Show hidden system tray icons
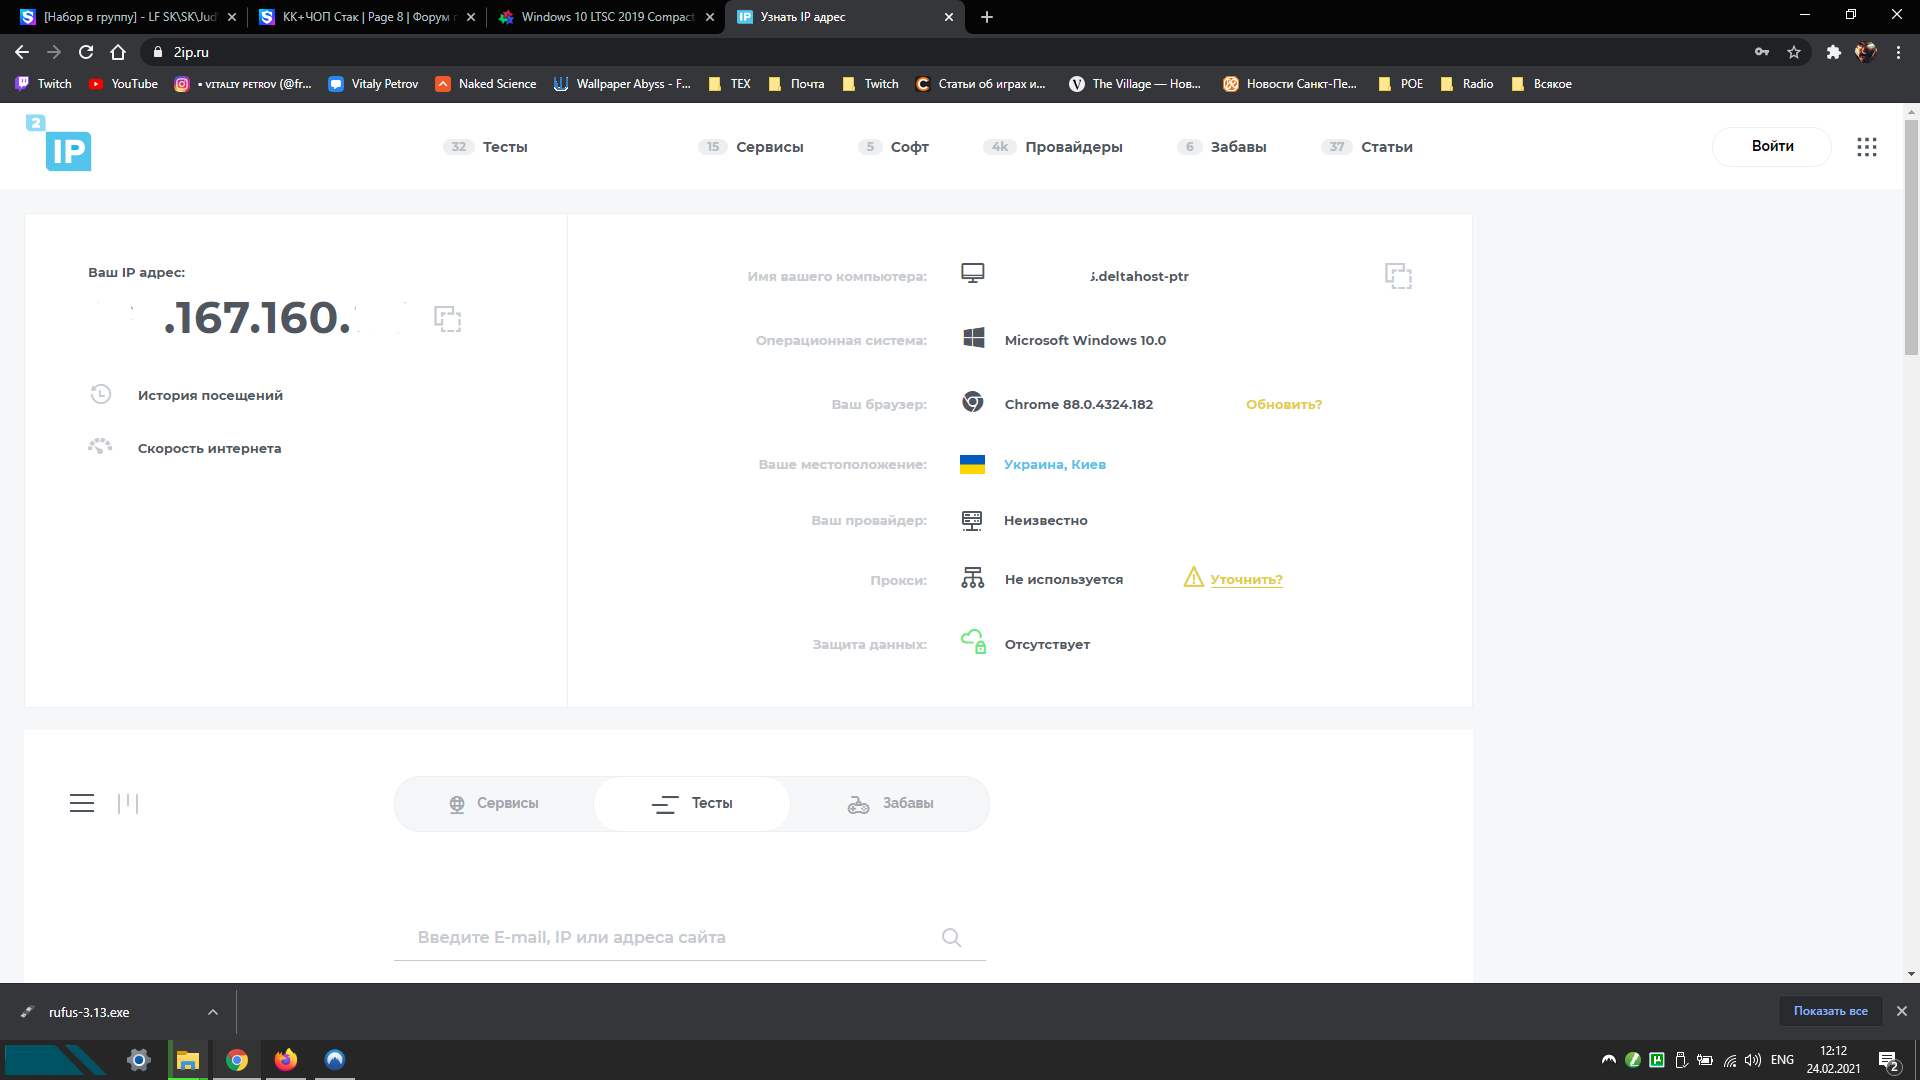The width and height of the screenshot is (1920, 1080). click(x=1608, y=1060)
